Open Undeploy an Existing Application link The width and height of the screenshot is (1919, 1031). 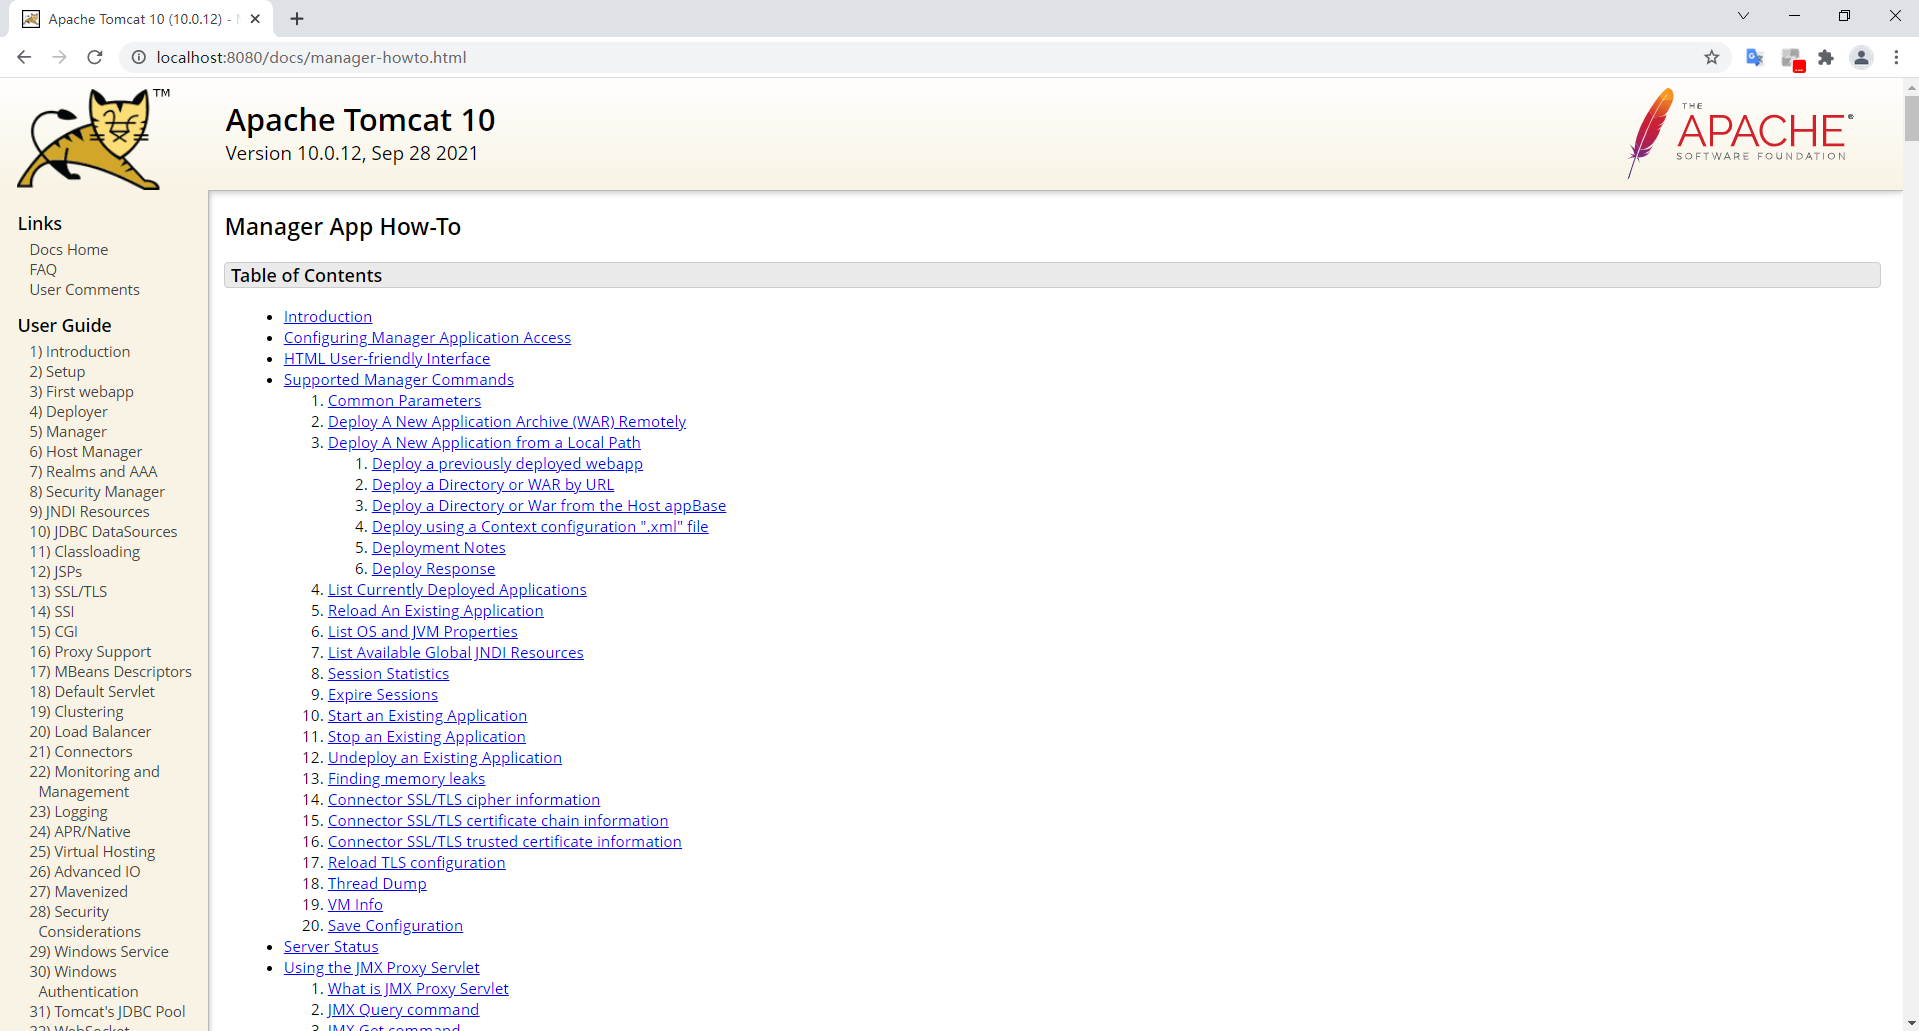pyautogui.click(x=445, y=758)
